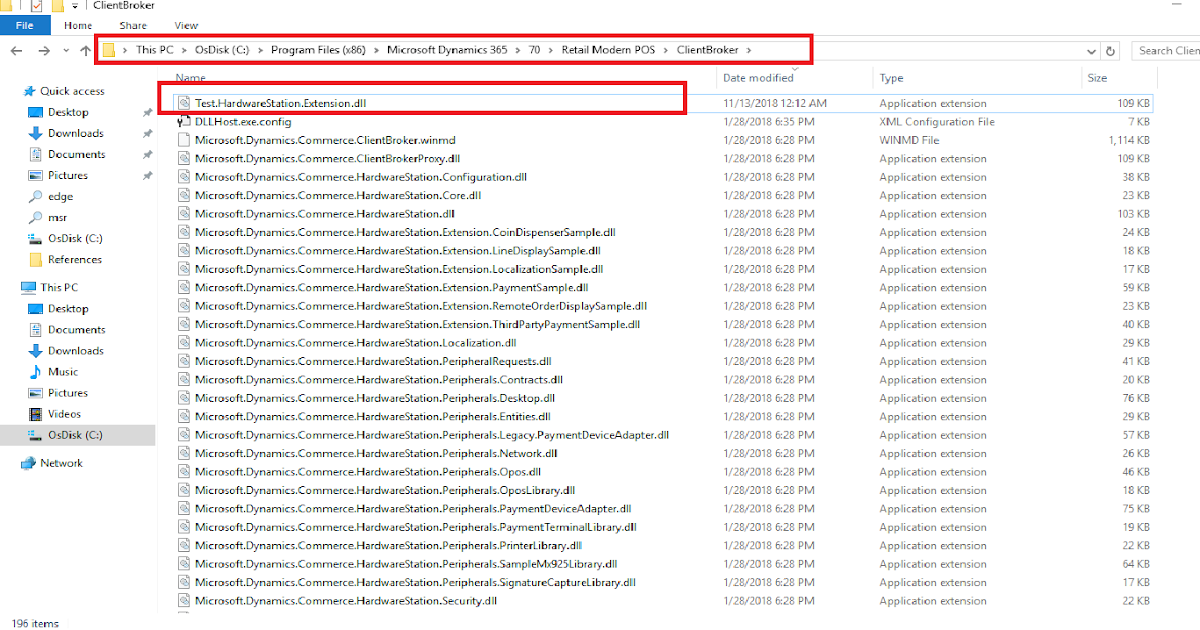Click the Test.HardwareStation.Extension.dll file icon
This screenshot has height=630, width=1200.
(183, 103)
